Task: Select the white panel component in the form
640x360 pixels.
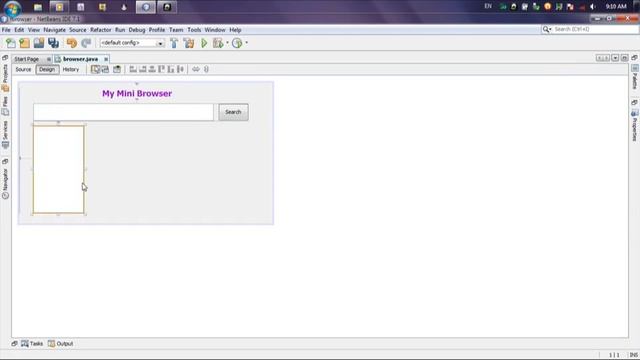Action: (58, 169)
